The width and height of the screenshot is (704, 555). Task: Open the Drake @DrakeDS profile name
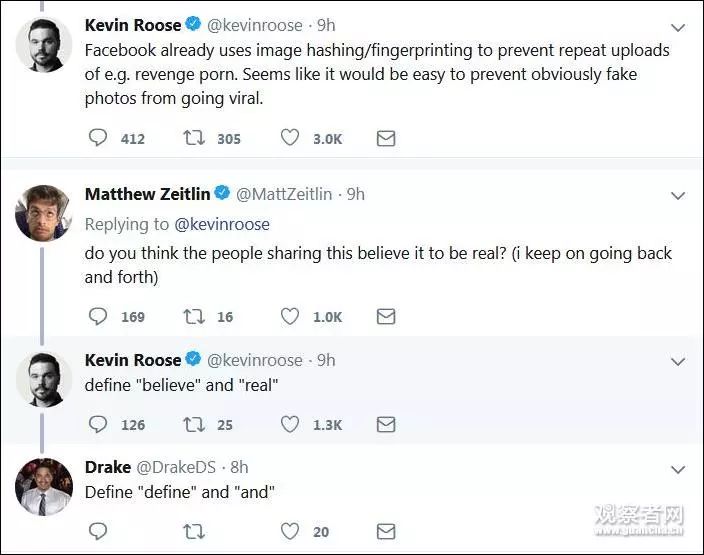108,467
